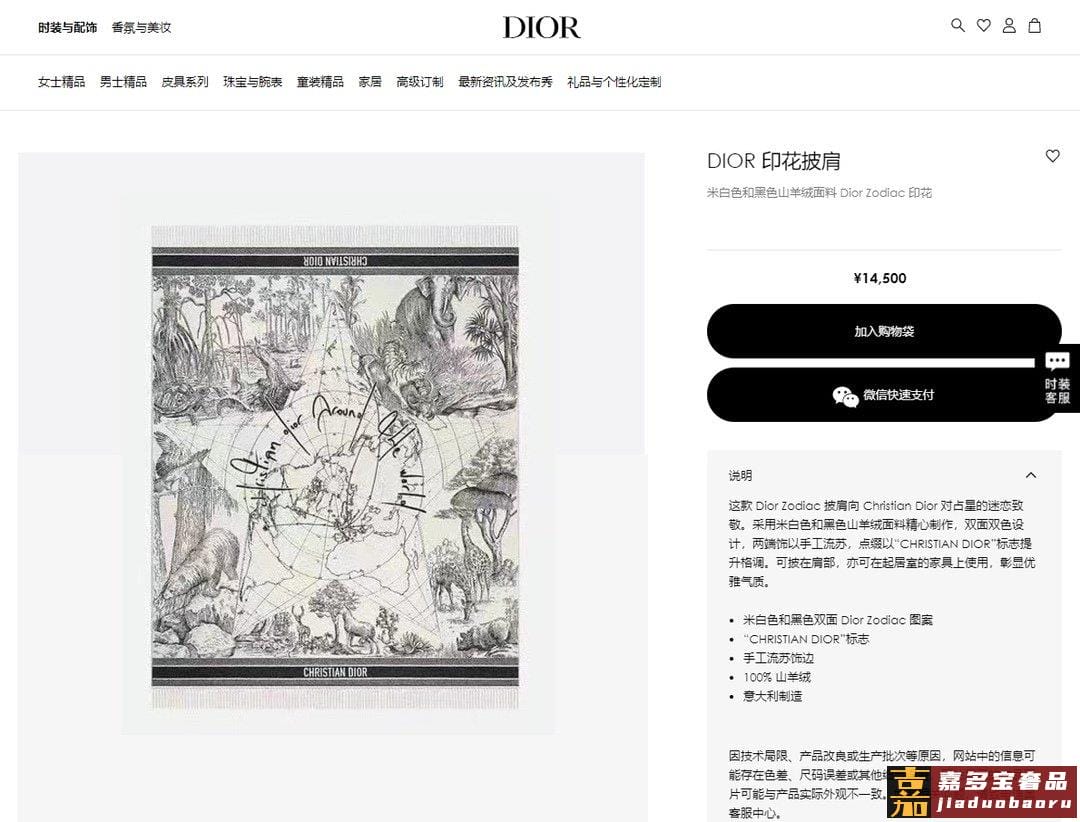This screenshot has height=822, width=1080.
Task: Open the shopping bag icon
Action: pos(1035,25)
